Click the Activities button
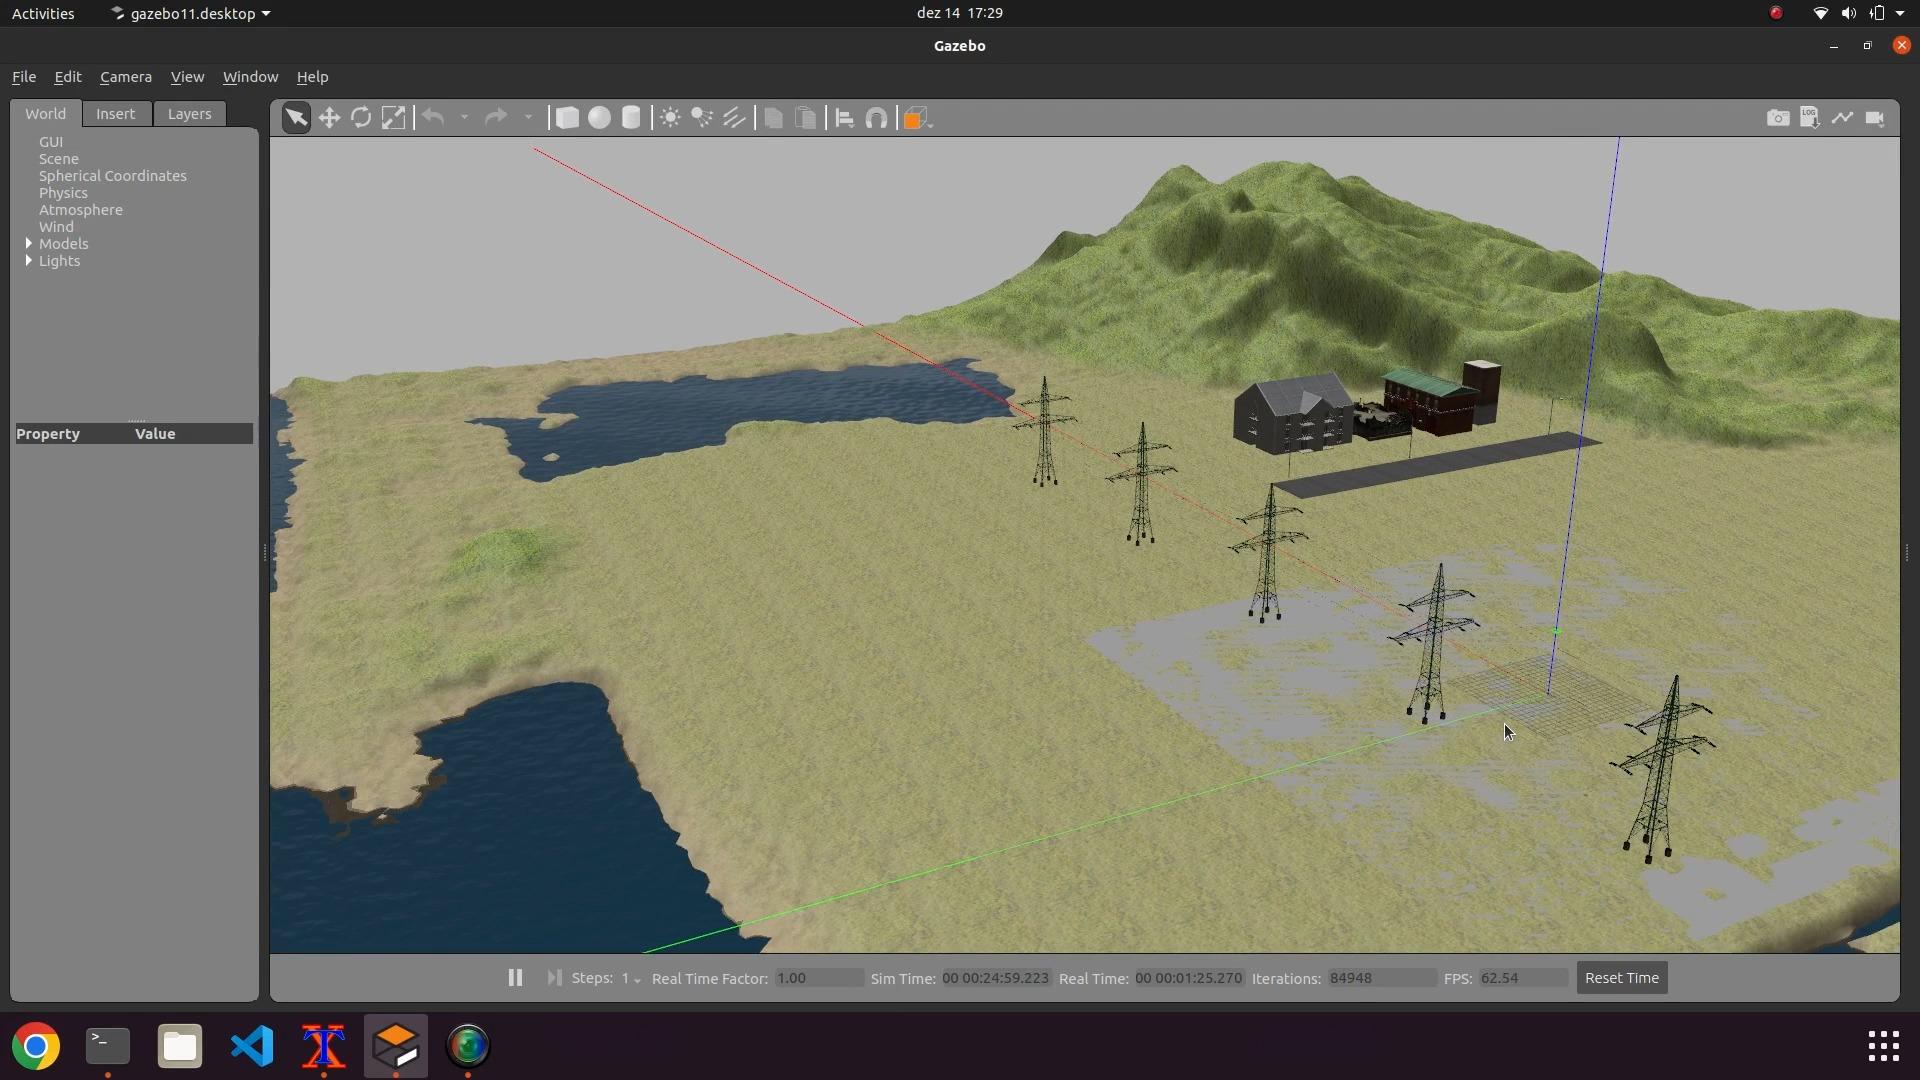This screenshot has width=1920, height=1080. coord(43,13)
